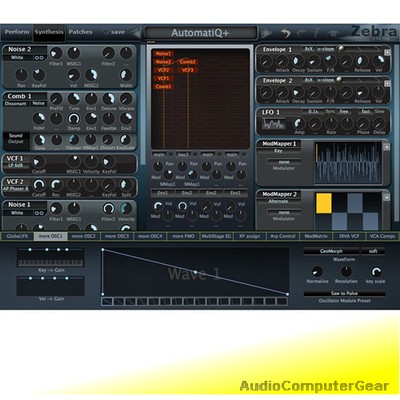The width and height of the screenshot is (400, 400).
Task: Open the more OSC2 lower tab
Action: [x=84, y=236]
